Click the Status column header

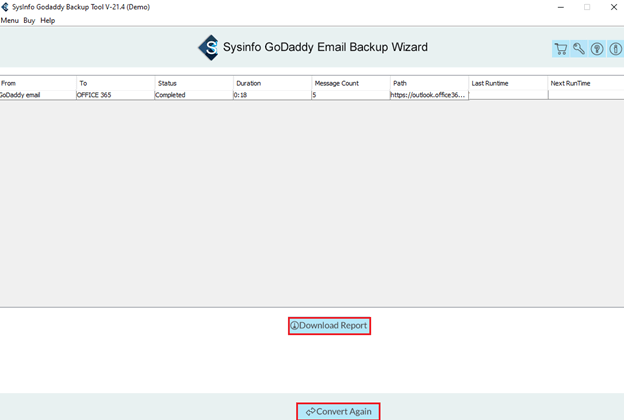tap(194, 83)
